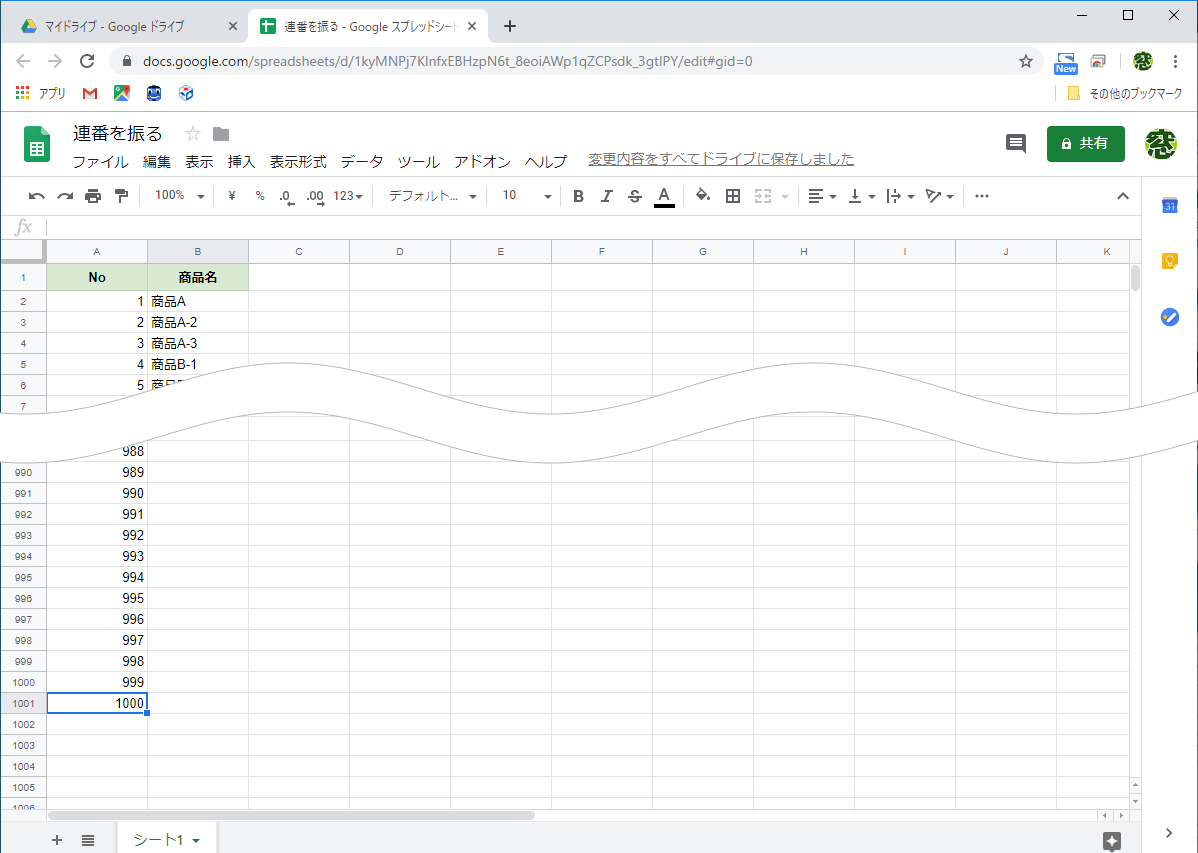Click the horizontal scrollbar thumb

tap(291, 816)
